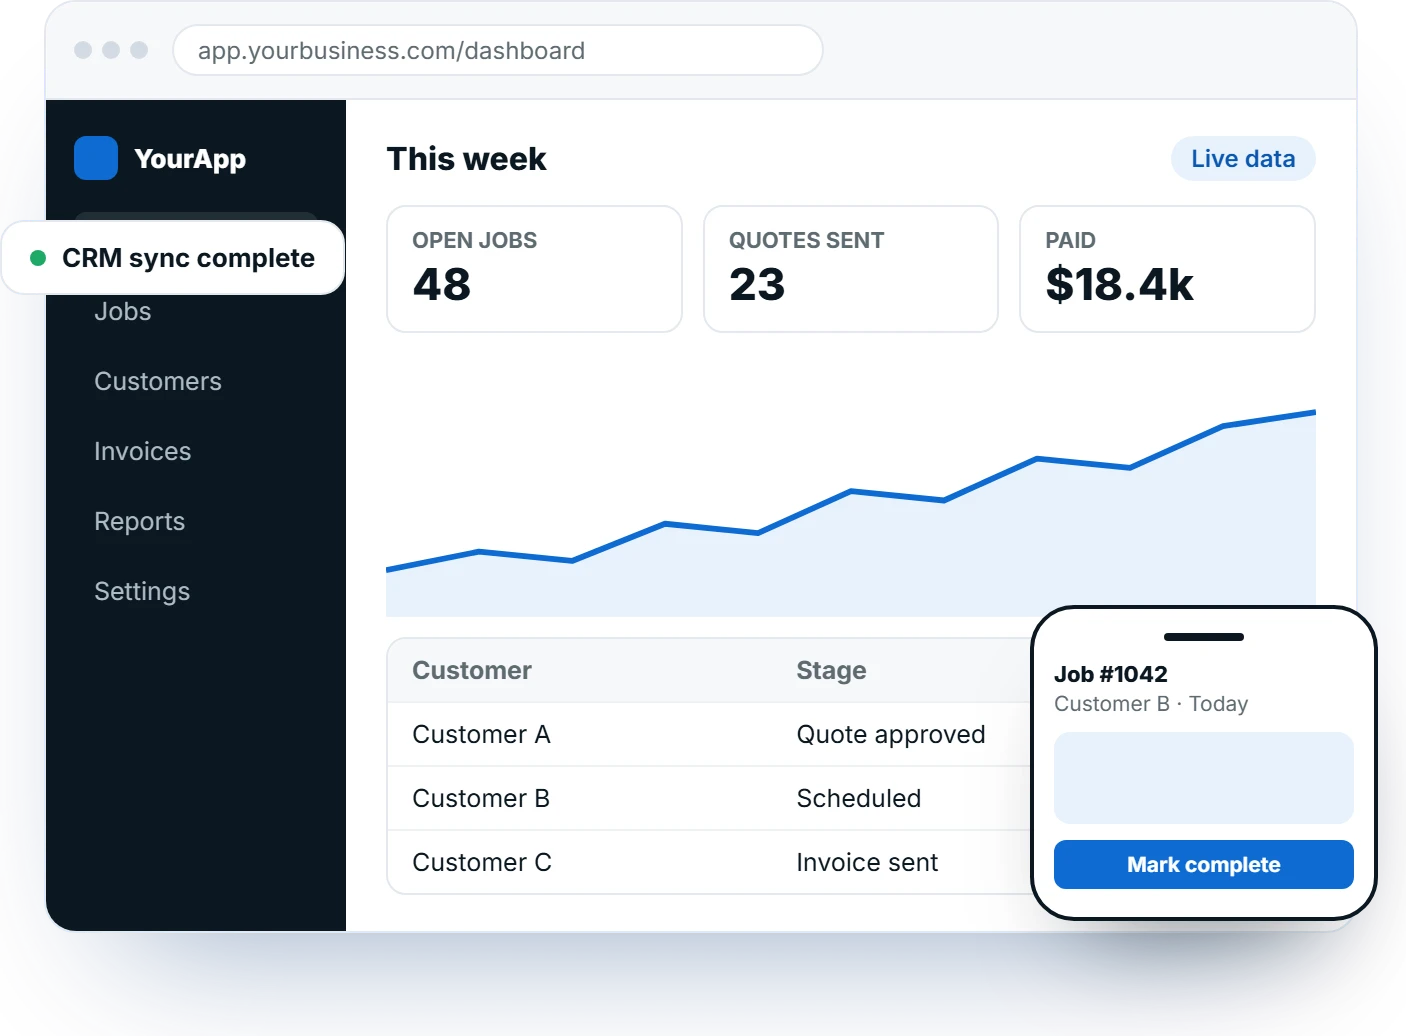Click the light blue placeholder in job card
Image resolution: width=1406 pixels, height=1036 pixels.
(1204, 778)
